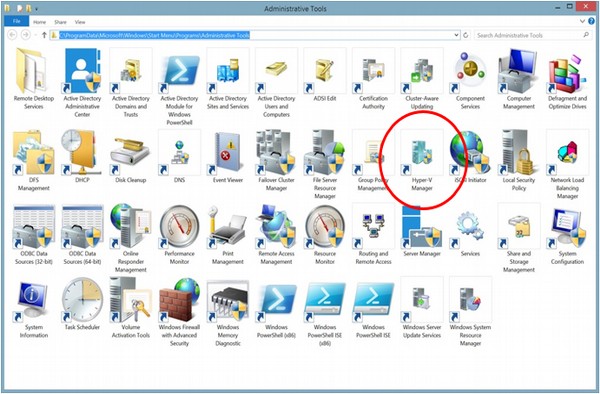This screenshot has height=394, width=600.
Task: Open ODBC Data Sources (32-bit)
Action: [34, 234]
